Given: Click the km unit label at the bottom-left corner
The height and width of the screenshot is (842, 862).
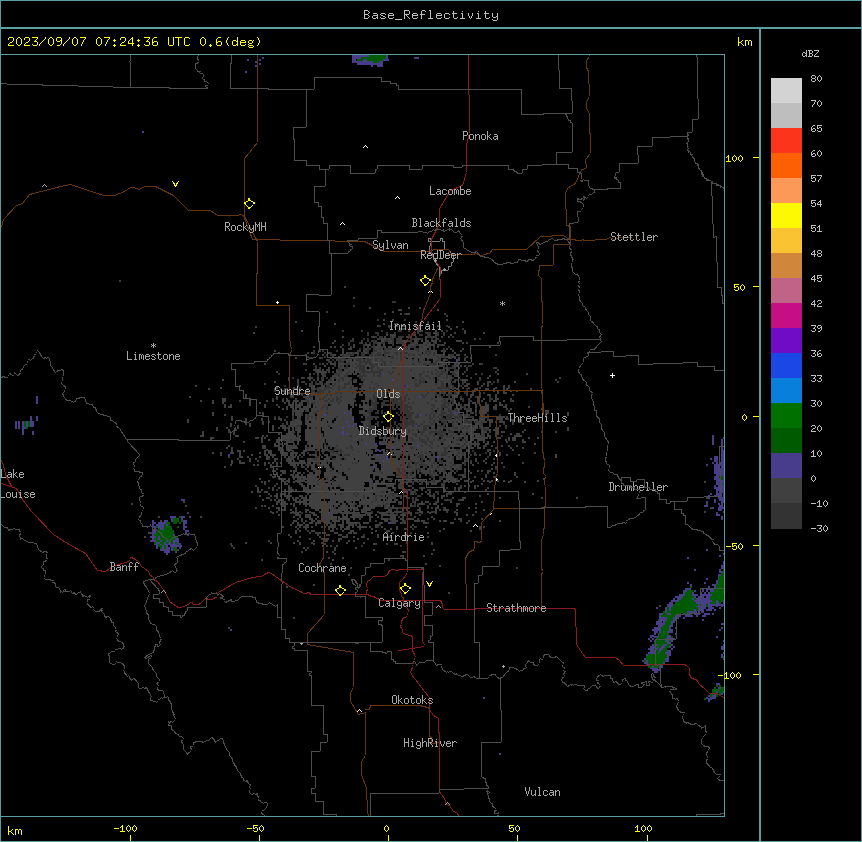Looking at the screenshot, I should coord(15,830).
